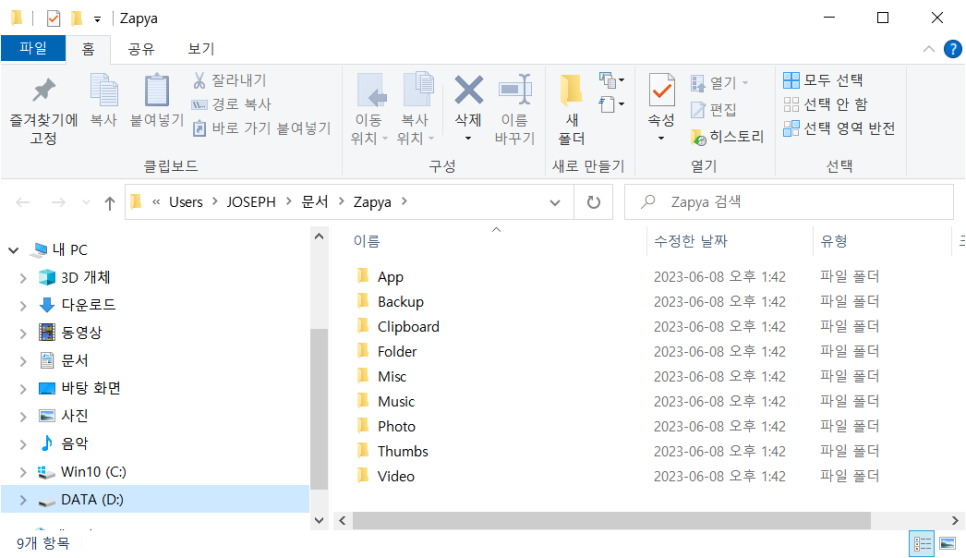Click History (히스토리) icon
Image resolution: width=966 pixels, height=558 pixels.
[699, 137]
